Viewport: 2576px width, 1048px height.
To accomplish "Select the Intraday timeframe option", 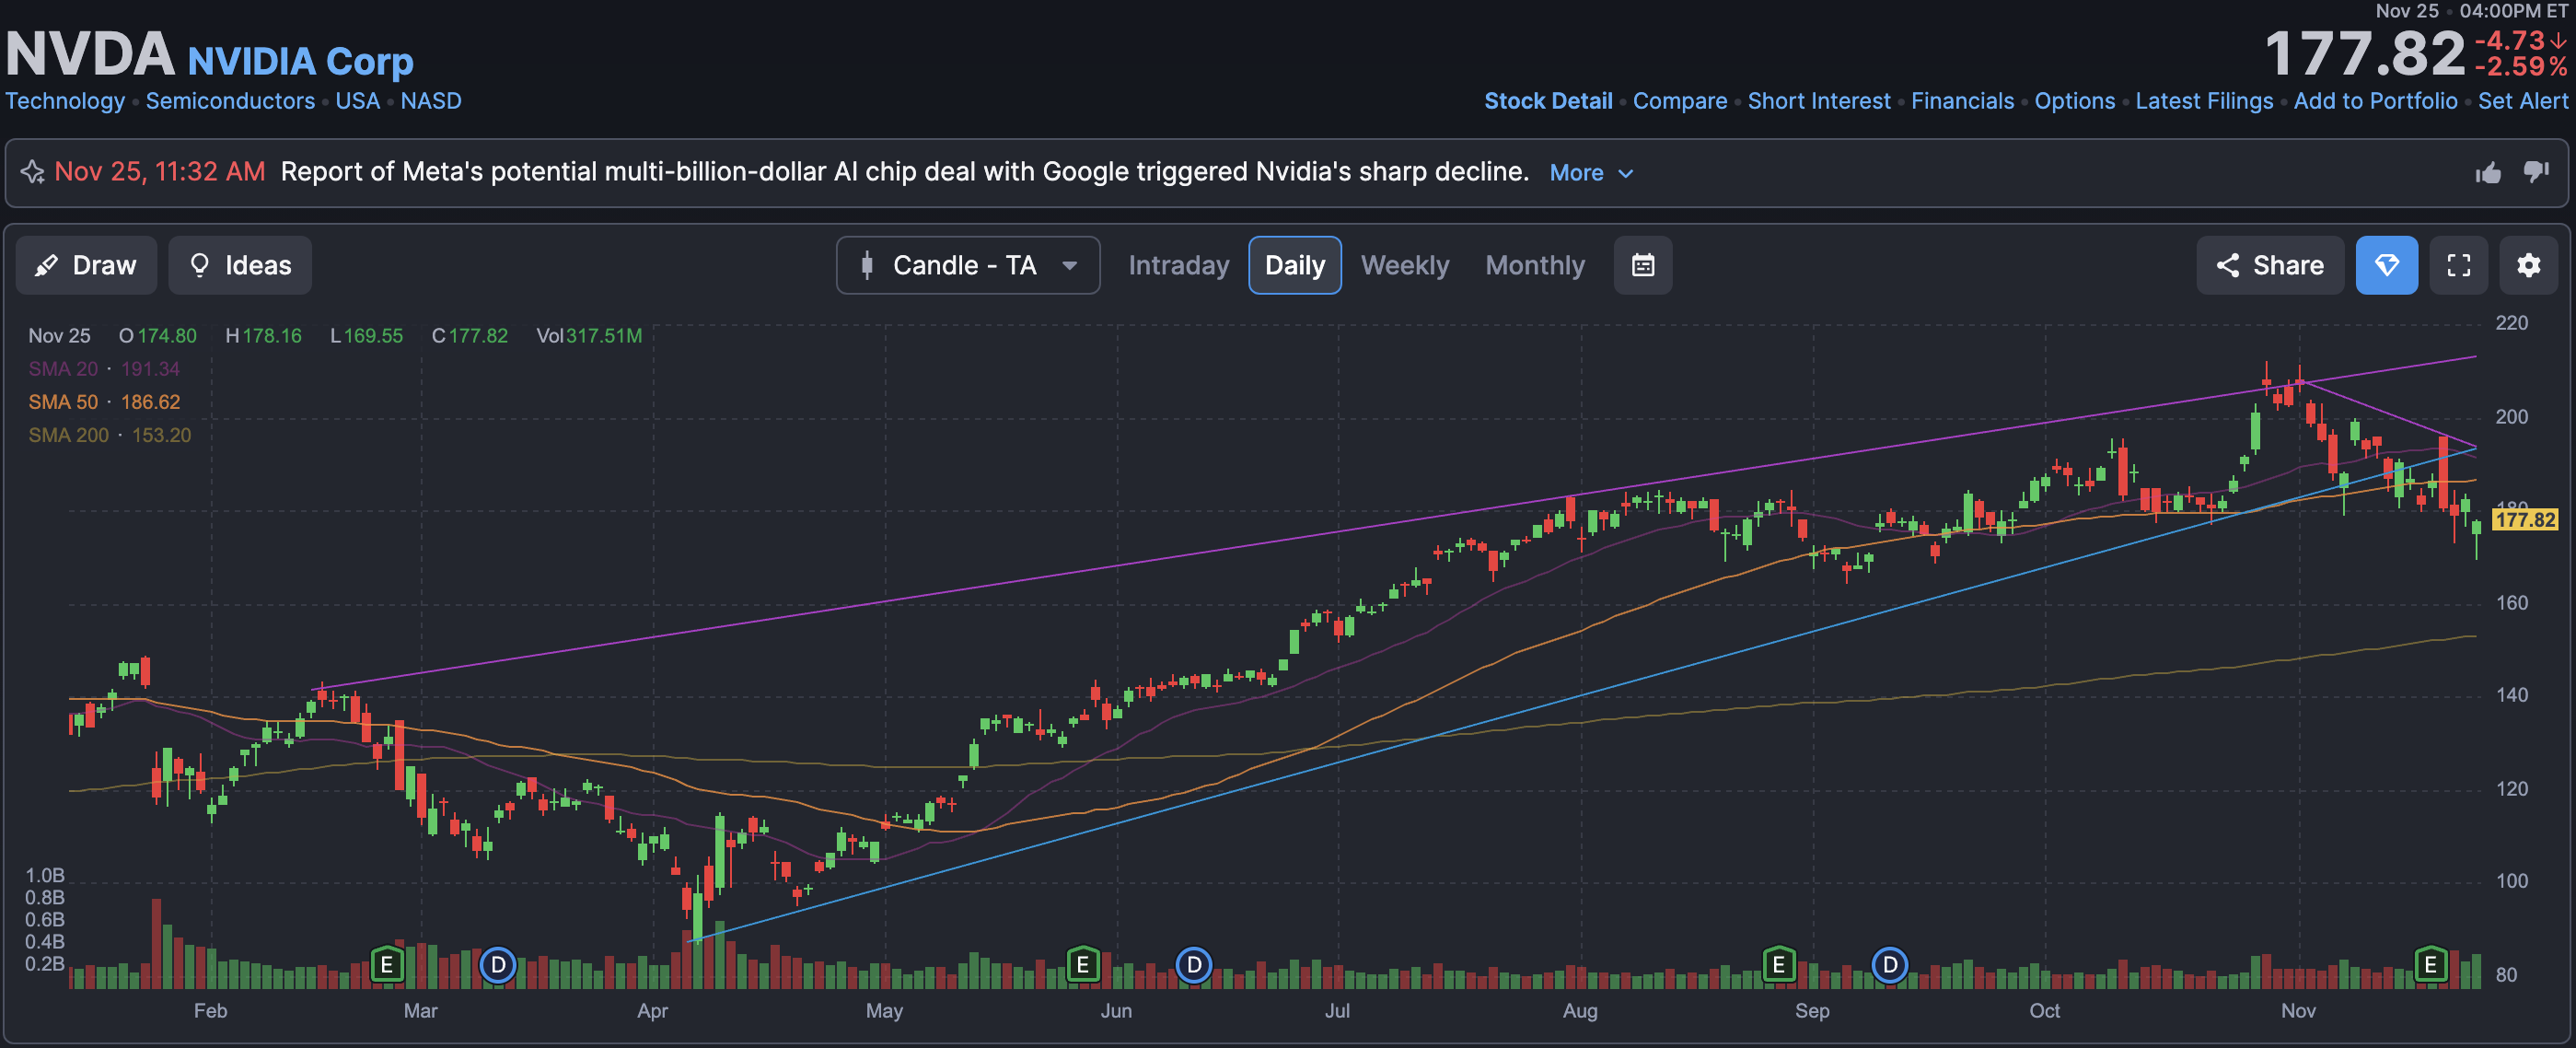I will pyautogui.click(x=1178, y=265).
